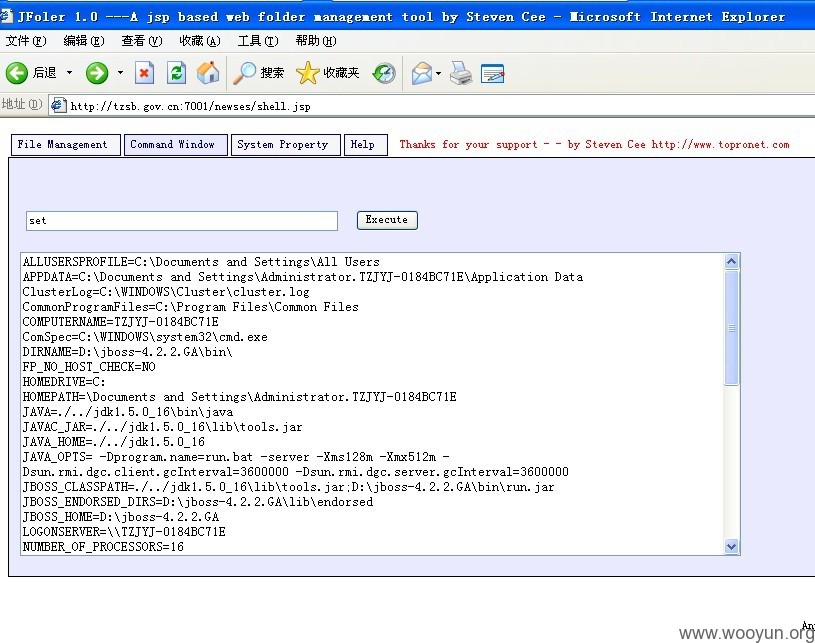Click the output vertical scrollbar thumb
Screen dimensions: 815x643
(731, 327)
